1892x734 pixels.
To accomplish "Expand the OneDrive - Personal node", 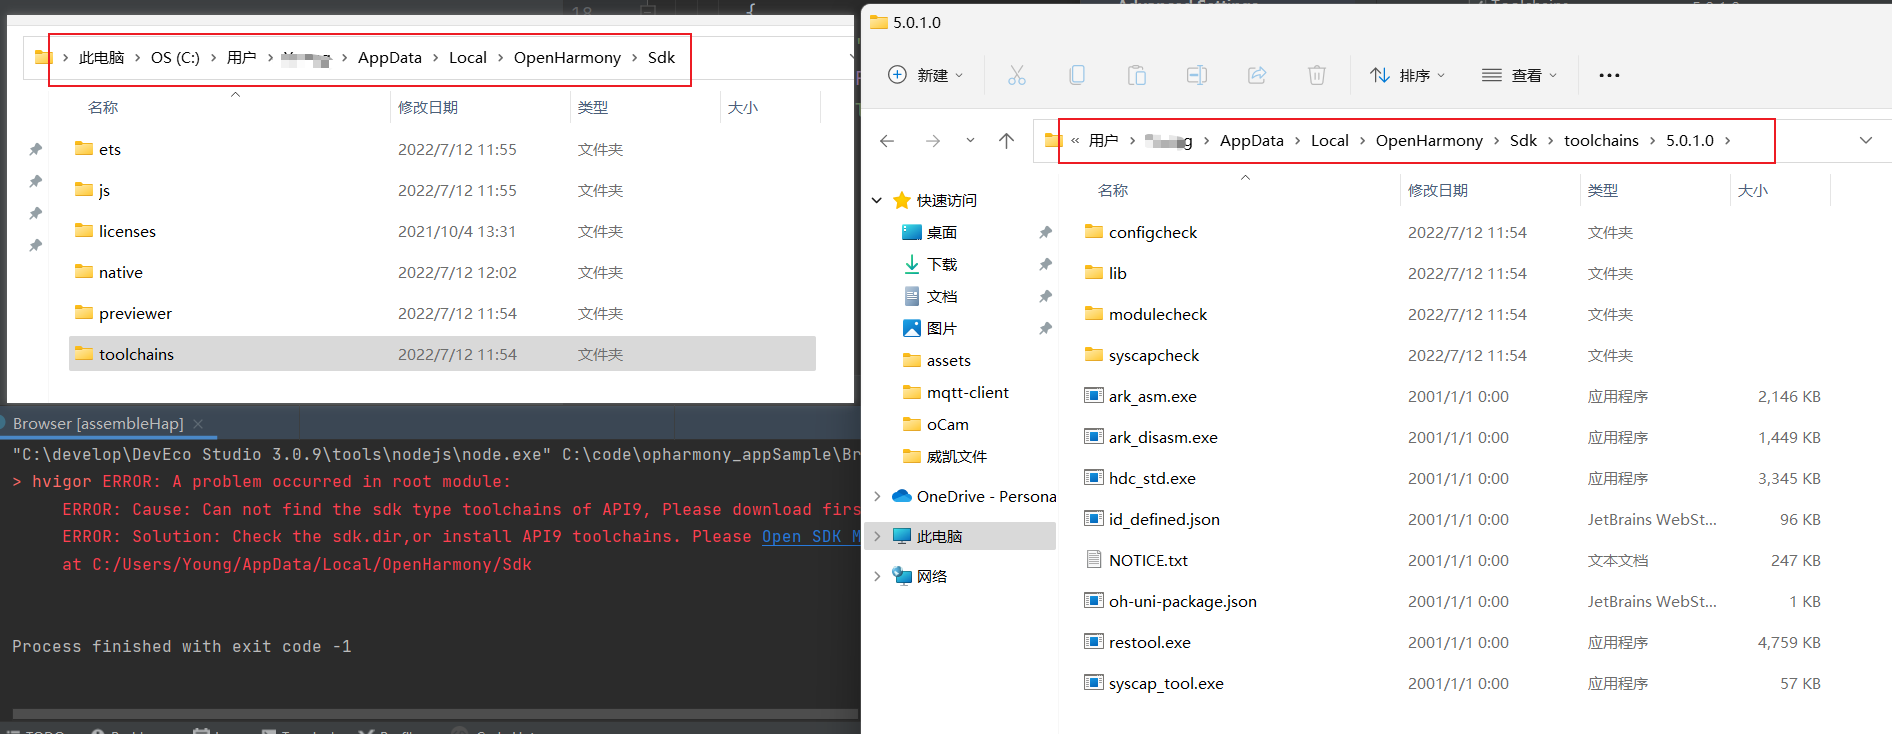I will (877, 496).
